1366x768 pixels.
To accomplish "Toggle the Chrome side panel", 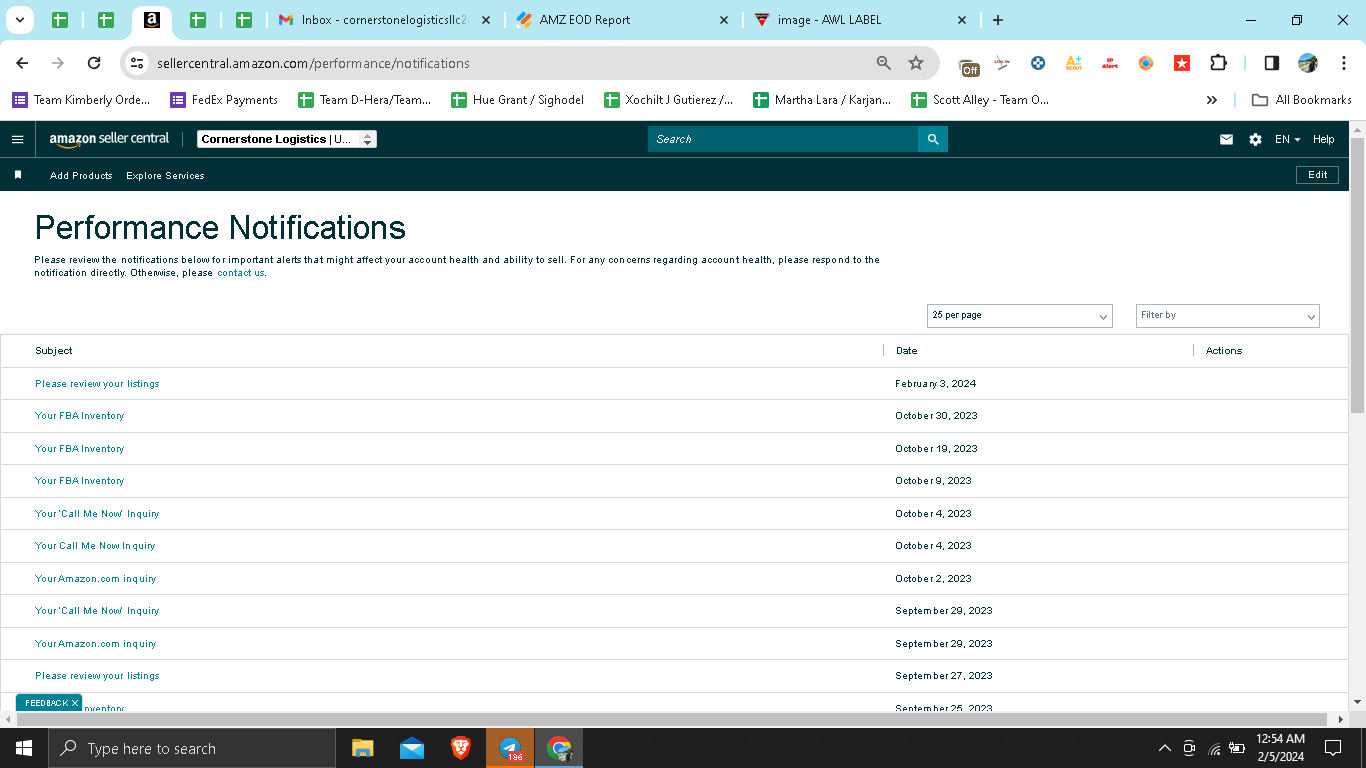I will click(1272, 63).
